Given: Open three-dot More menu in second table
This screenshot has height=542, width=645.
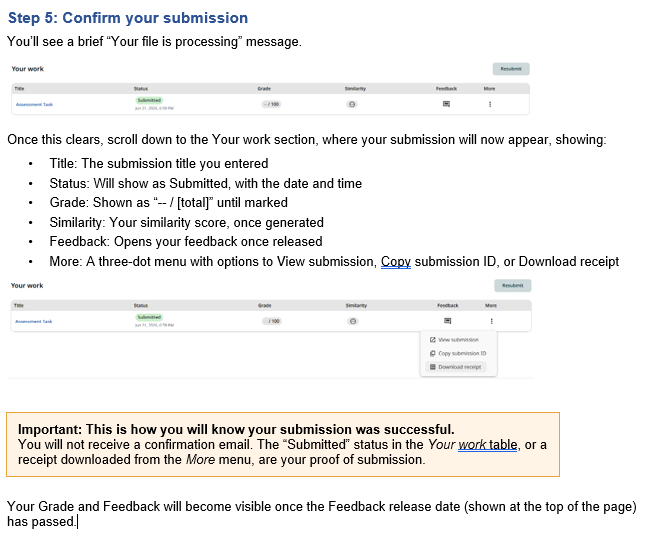Looking at the screenshot, I should 491,321.
